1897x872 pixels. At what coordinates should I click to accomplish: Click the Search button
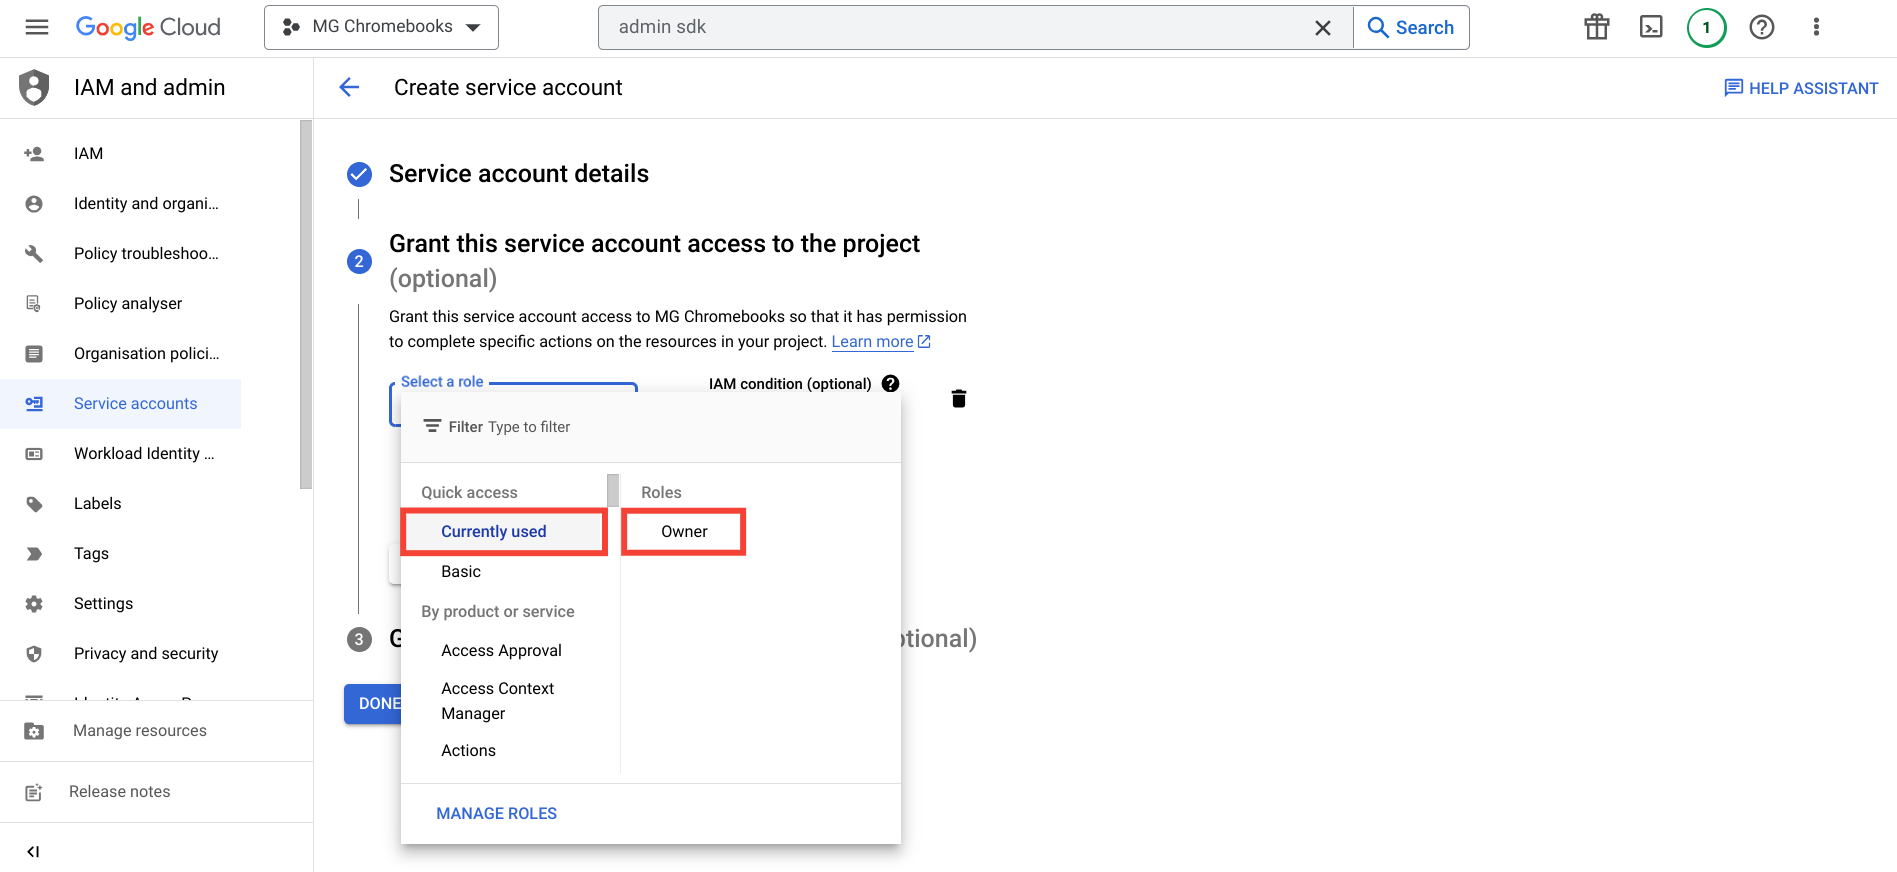(x=1411, y=27)
